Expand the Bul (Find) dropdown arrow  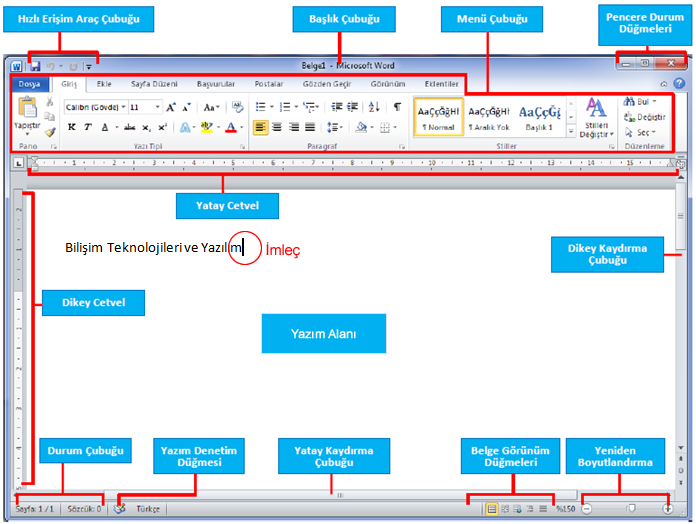655,101
